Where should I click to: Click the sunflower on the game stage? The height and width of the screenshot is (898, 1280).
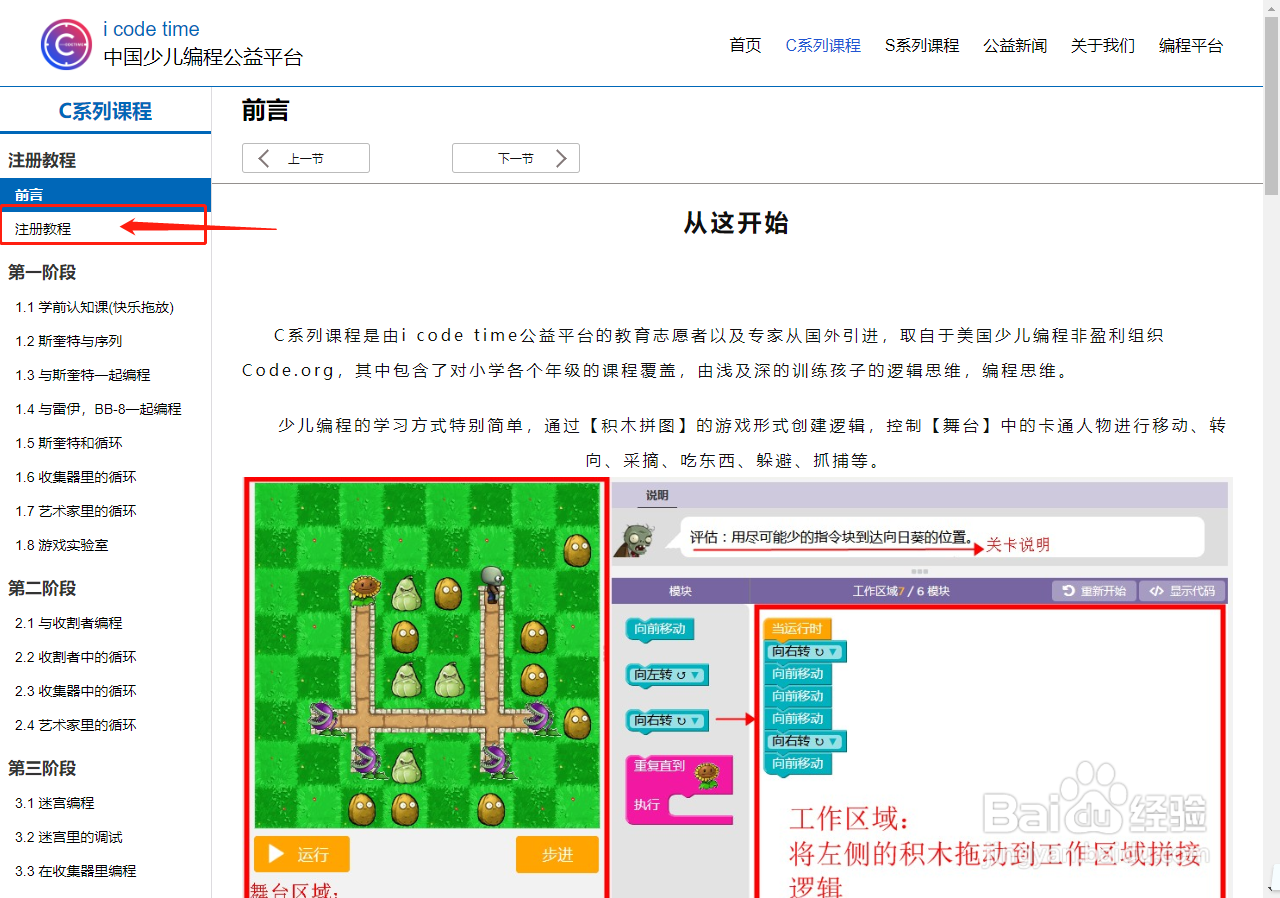(365, 590)
